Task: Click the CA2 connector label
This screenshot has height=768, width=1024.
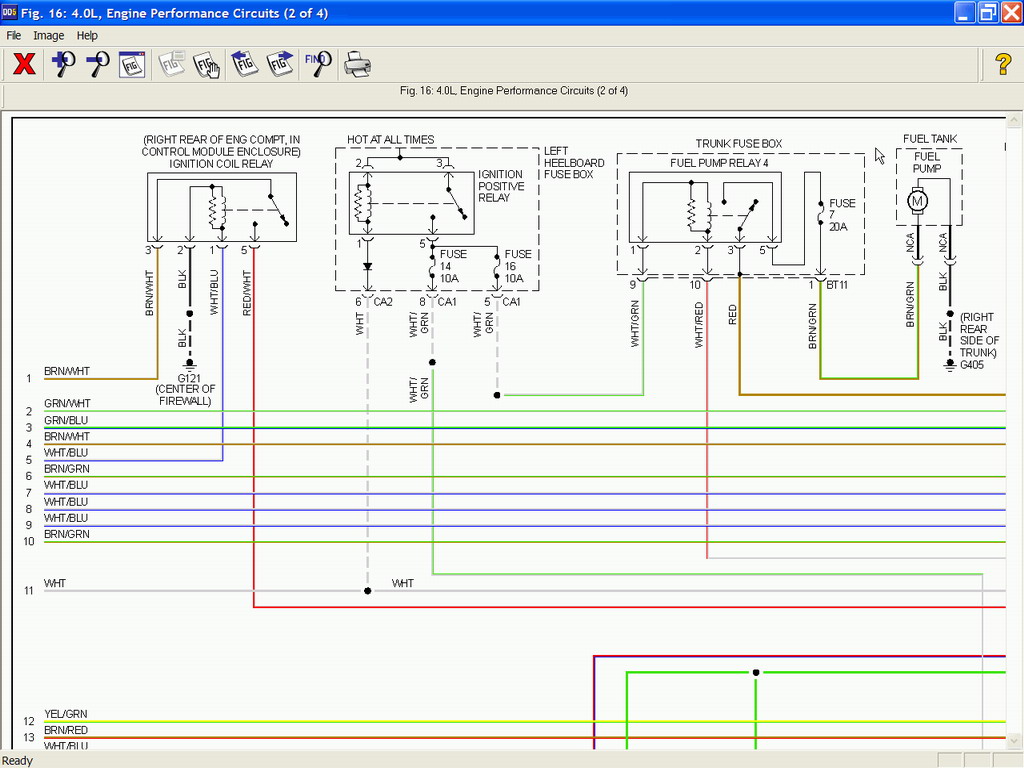Action: pos(383,302)
